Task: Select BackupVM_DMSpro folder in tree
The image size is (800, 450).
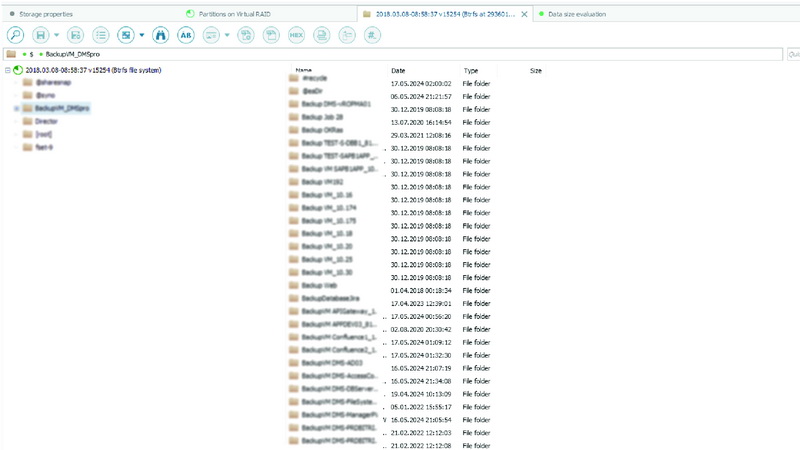Action: coord(62,108)
